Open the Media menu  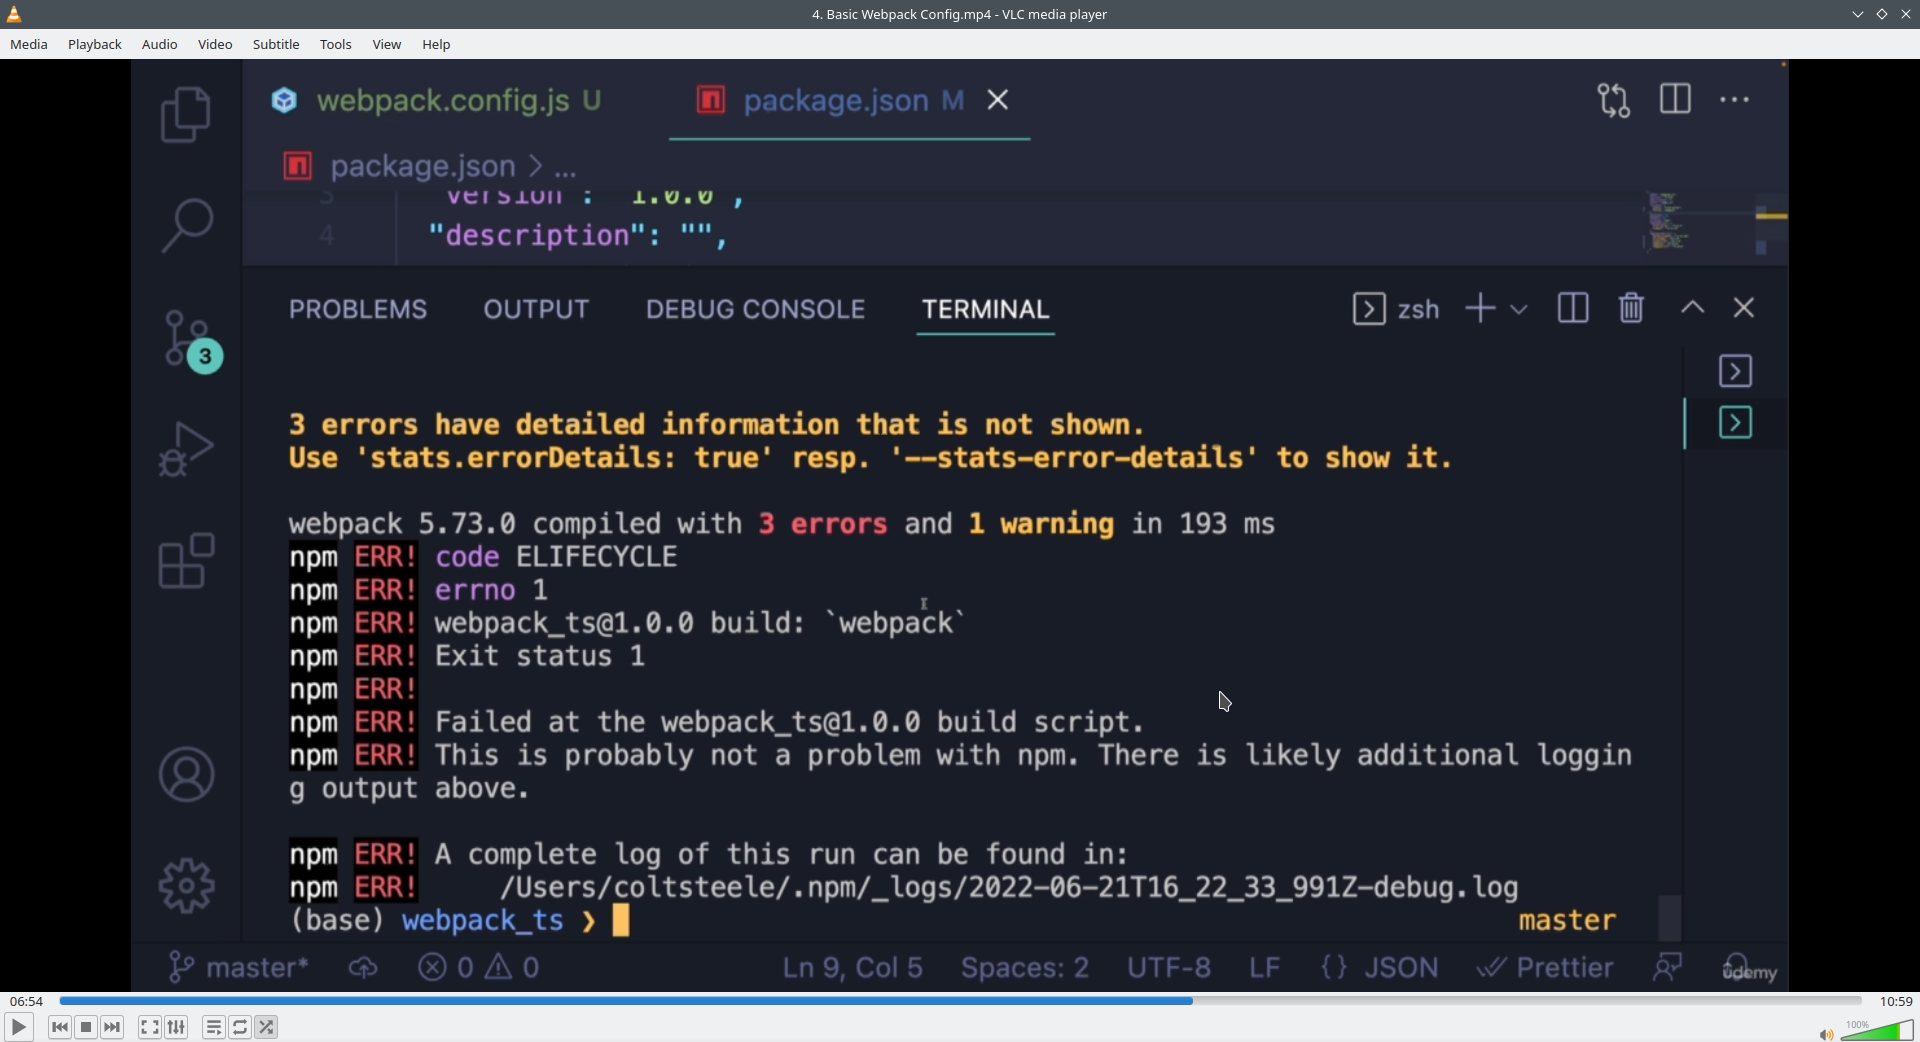tap(29, 44)
